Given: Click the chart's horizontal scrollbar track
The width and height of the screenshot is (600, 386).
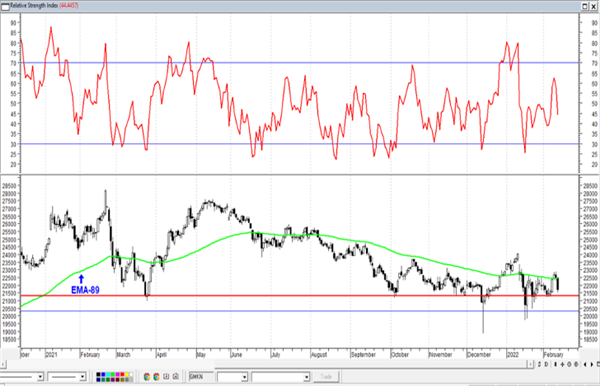Looking at the screenshot, I should pyautogui.click(x=266, y=364).
